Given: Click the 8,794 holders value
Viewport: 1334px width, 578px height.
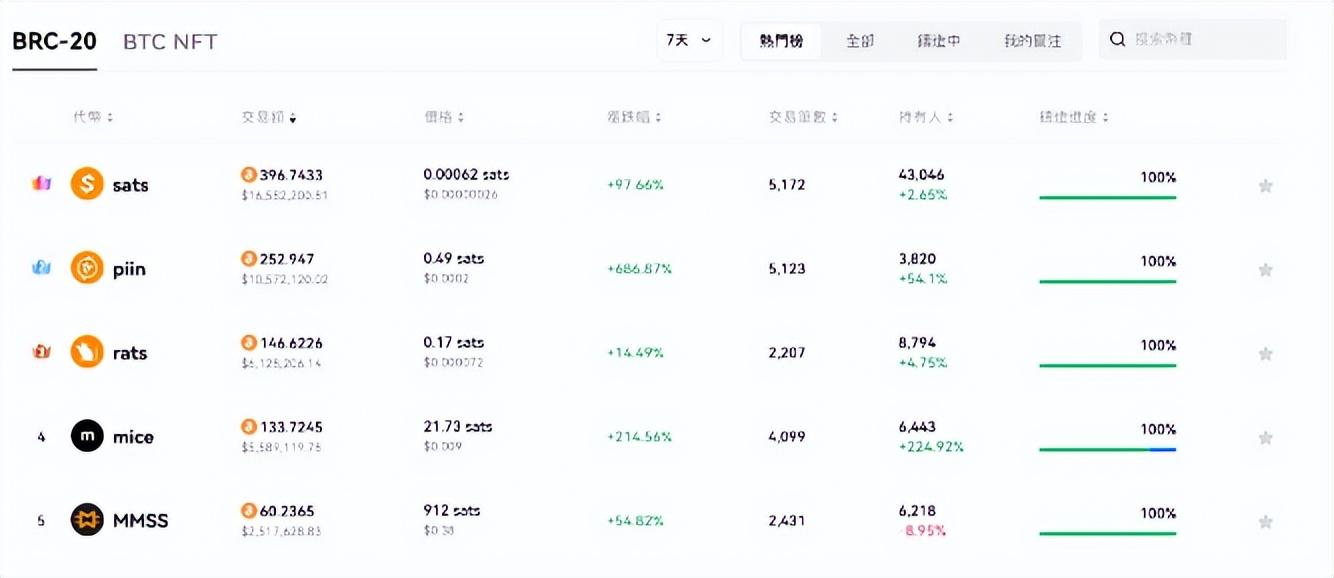Looking at the screenshot, I should click(917, 343).
